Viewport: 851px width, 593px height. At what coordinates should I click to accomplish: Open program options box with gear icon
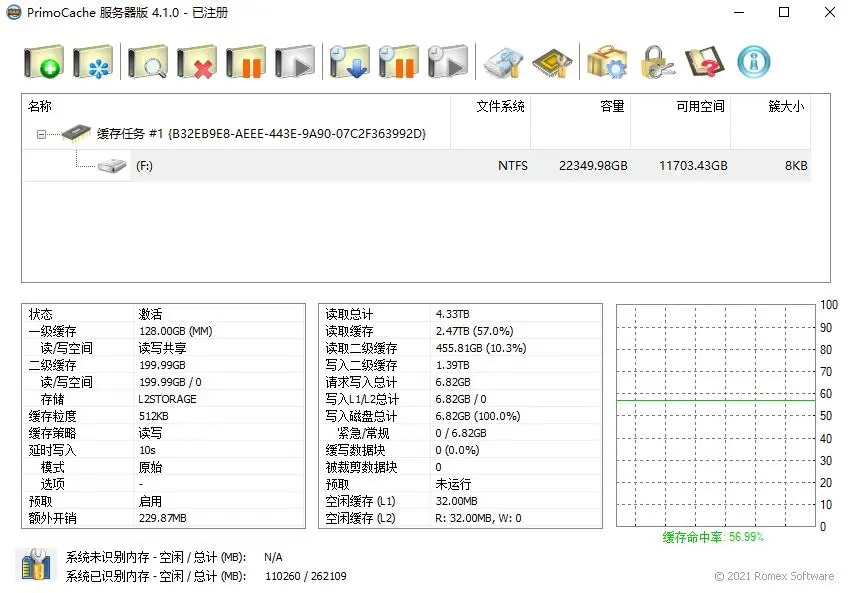tap(606, 62)
